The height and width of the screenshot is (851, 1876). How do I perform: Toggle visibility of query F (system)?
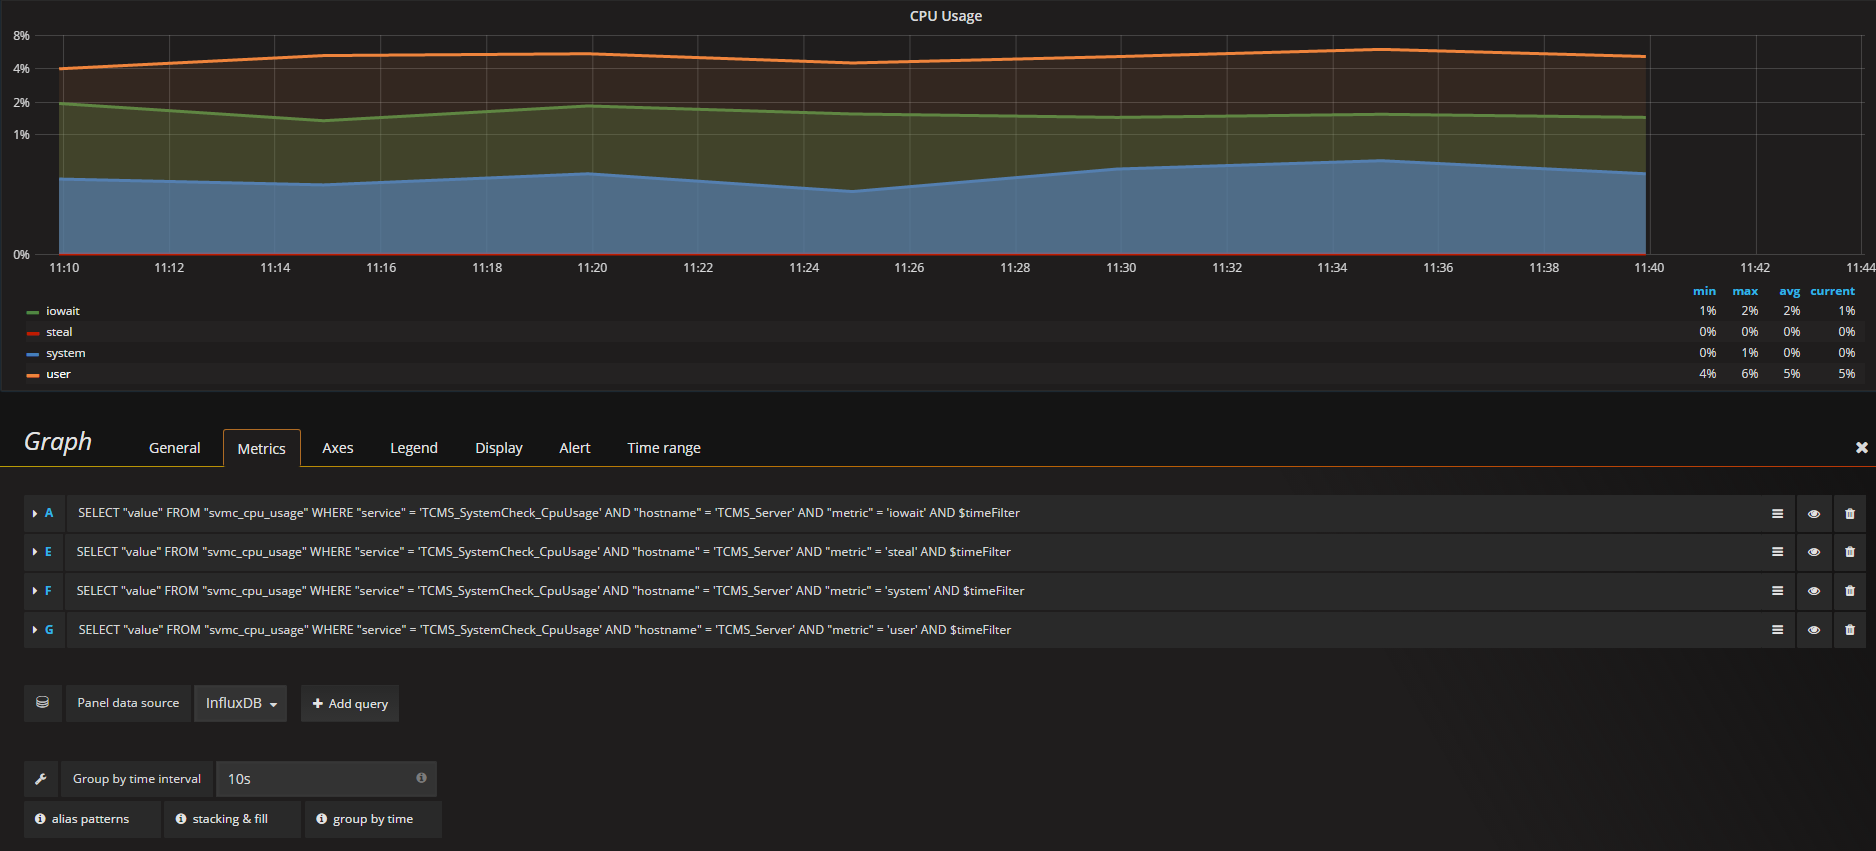(1814, 591)
